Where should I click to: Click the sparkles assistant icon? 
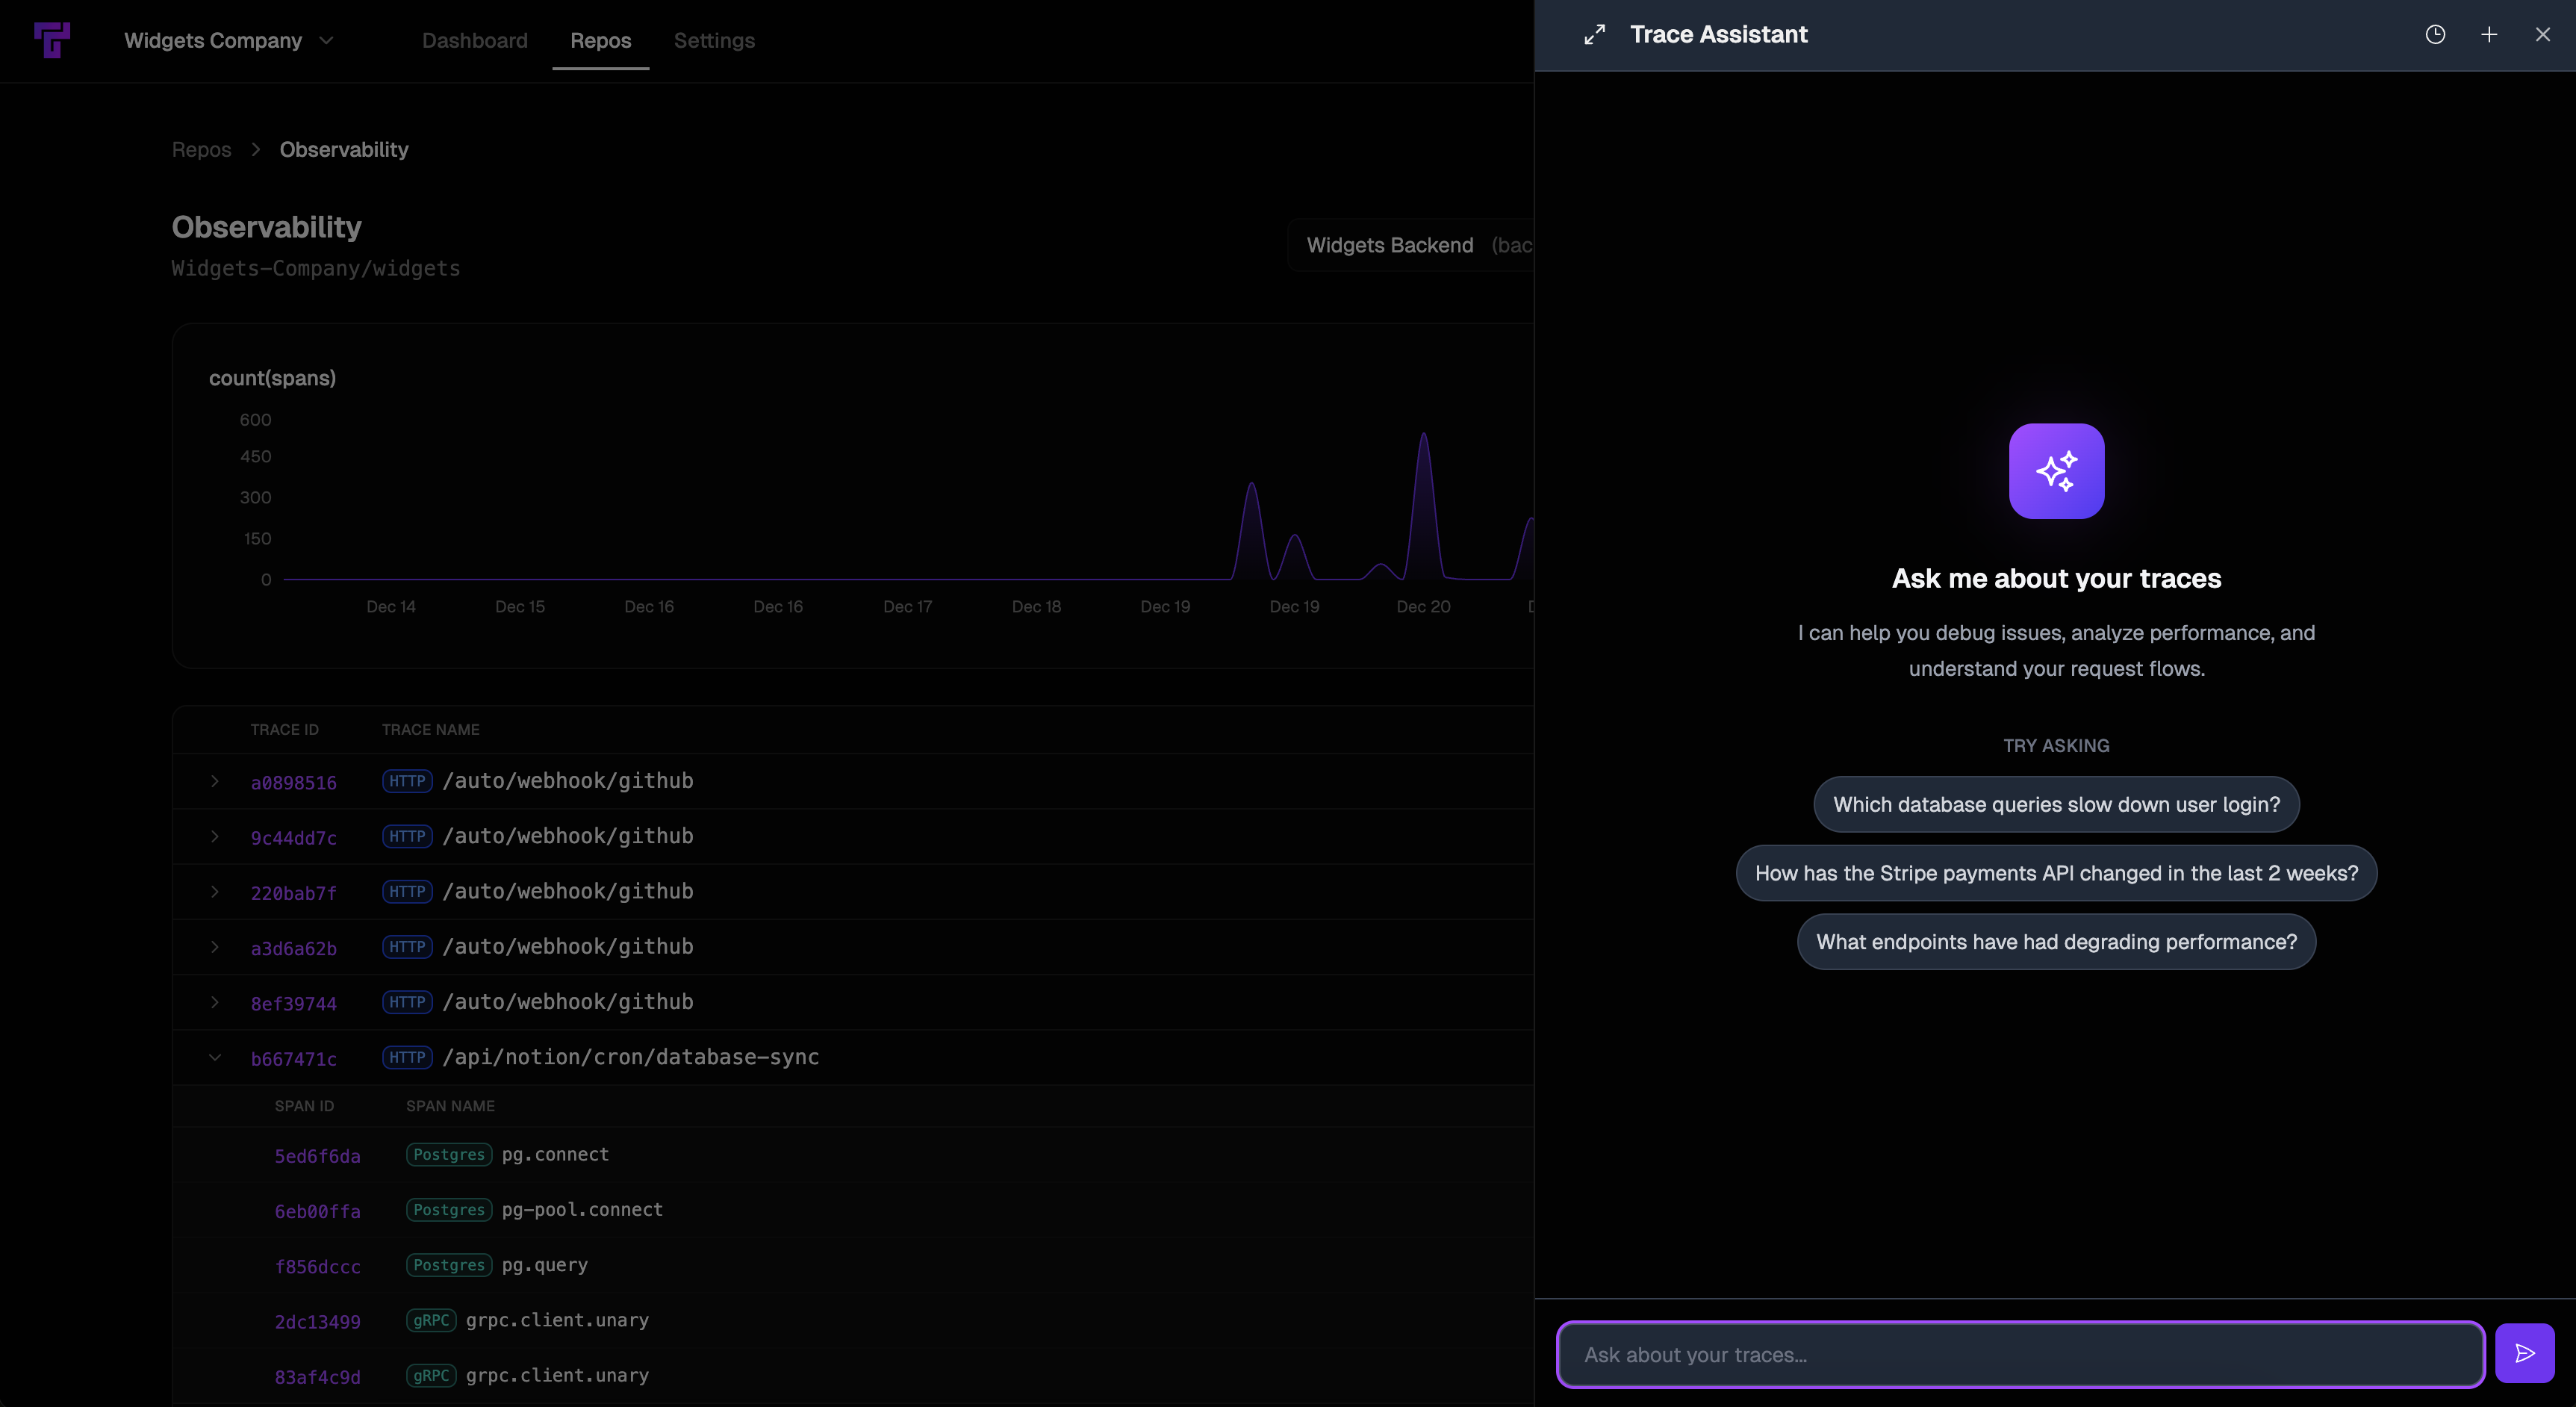coord(2056,471)
